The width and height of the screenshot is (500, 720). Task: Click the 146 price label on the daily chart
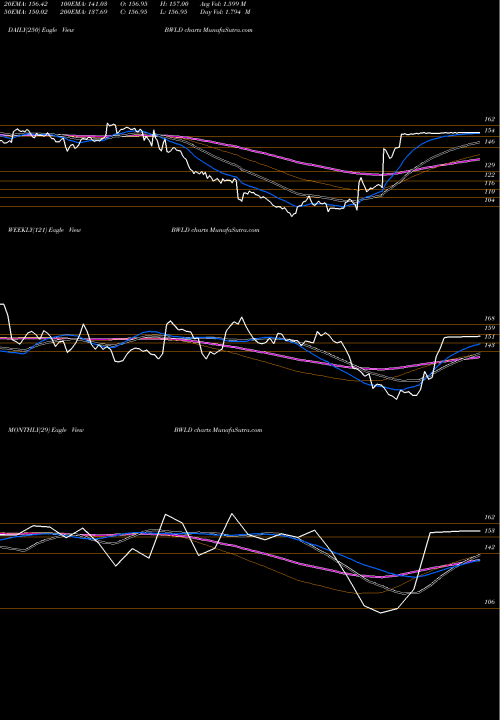tap(489, 142)
